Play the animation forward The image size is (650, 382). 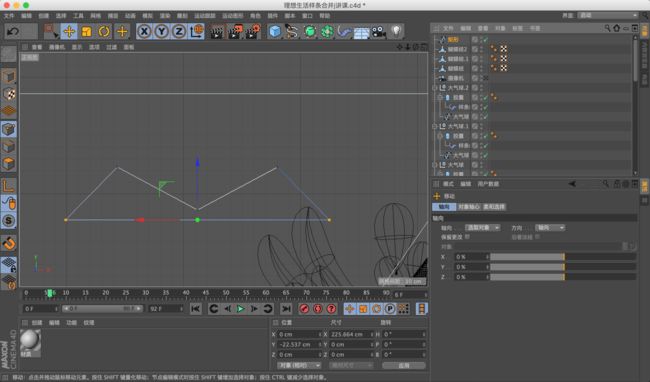tap(240, 309)
